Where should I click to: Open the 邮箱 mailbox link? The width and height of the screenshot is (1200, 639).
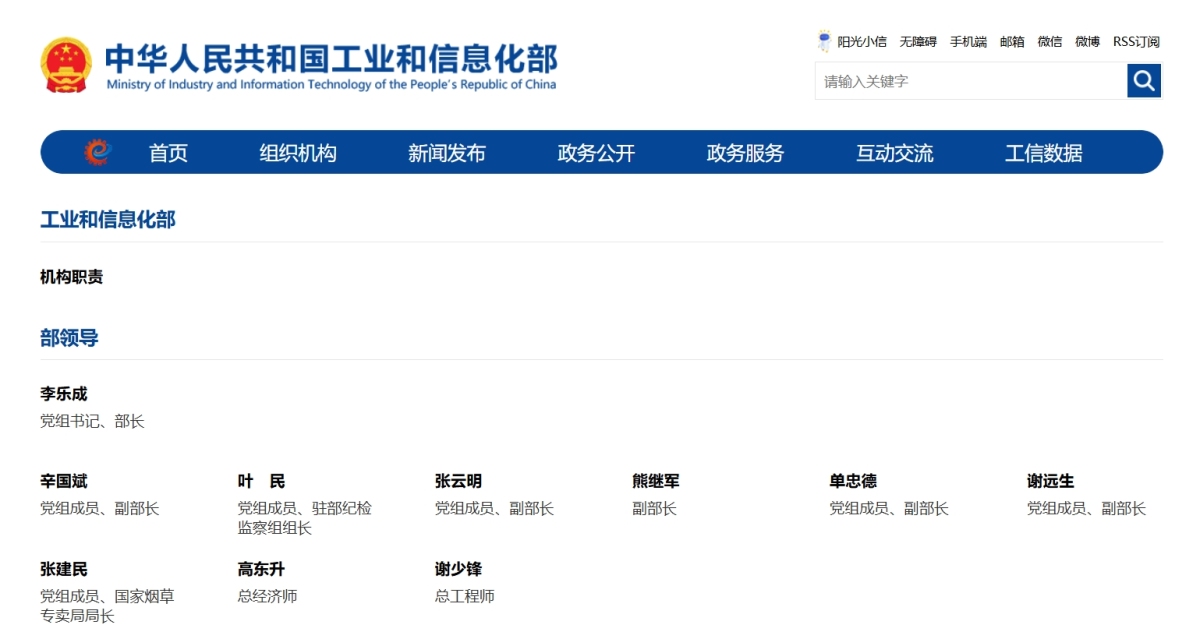coord(1012,42)
